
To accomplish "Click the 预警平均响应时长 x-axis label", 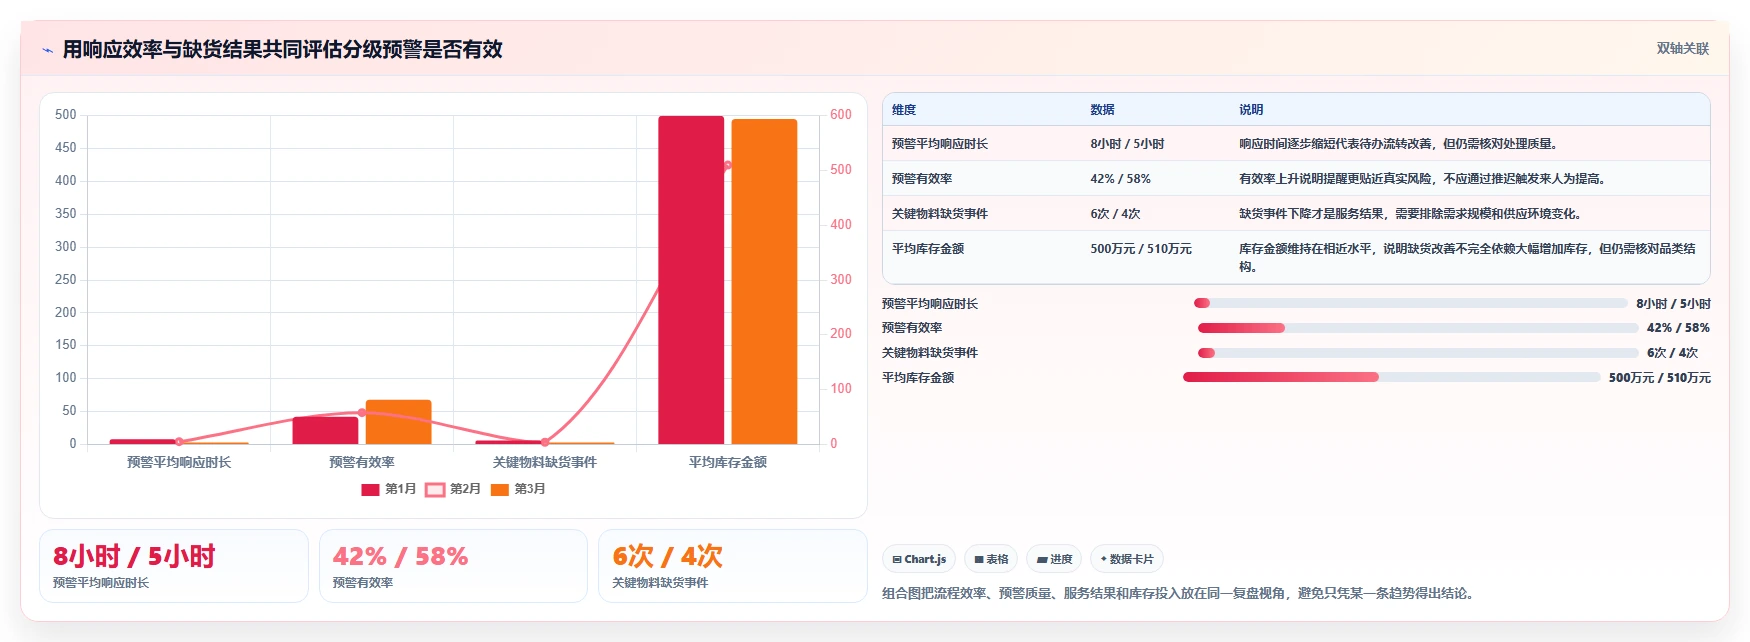I will [179, 462].
